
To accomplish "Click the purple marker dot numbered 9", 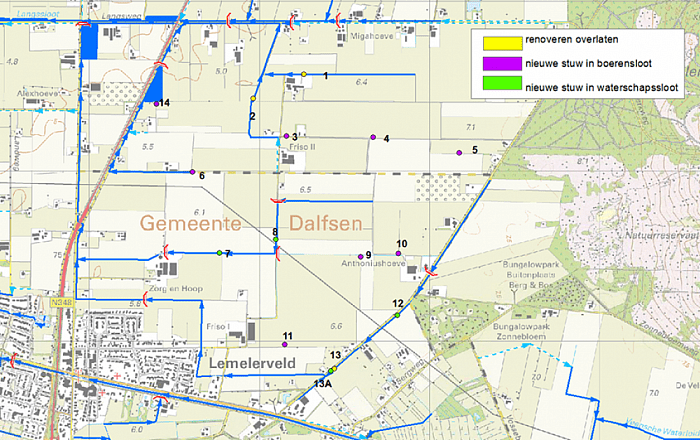I will (x=360, y=257).
